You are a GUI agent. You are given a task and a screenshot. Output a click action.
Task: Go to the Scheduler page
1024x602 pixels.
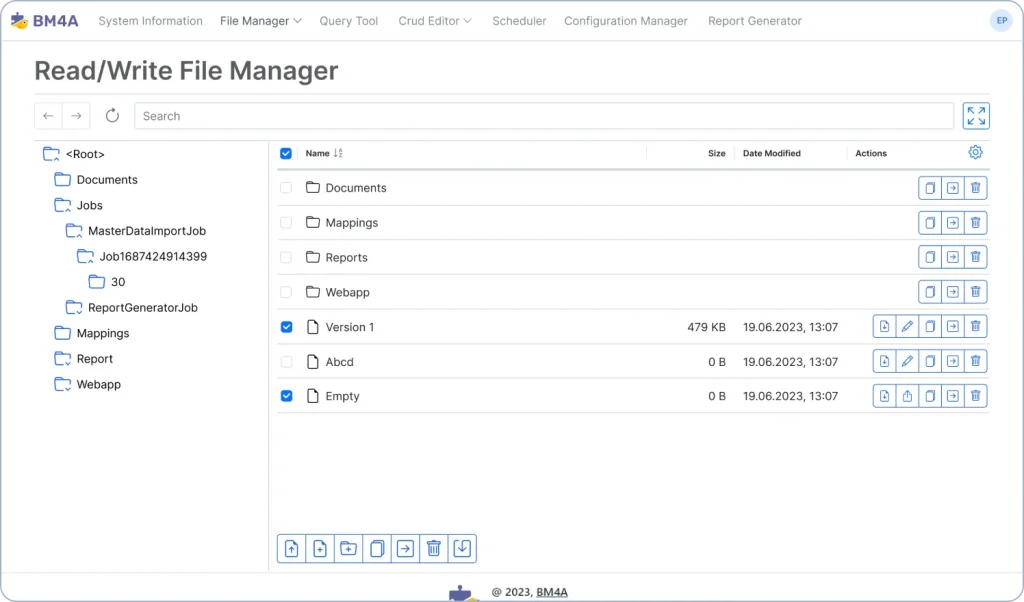(519, 21)
